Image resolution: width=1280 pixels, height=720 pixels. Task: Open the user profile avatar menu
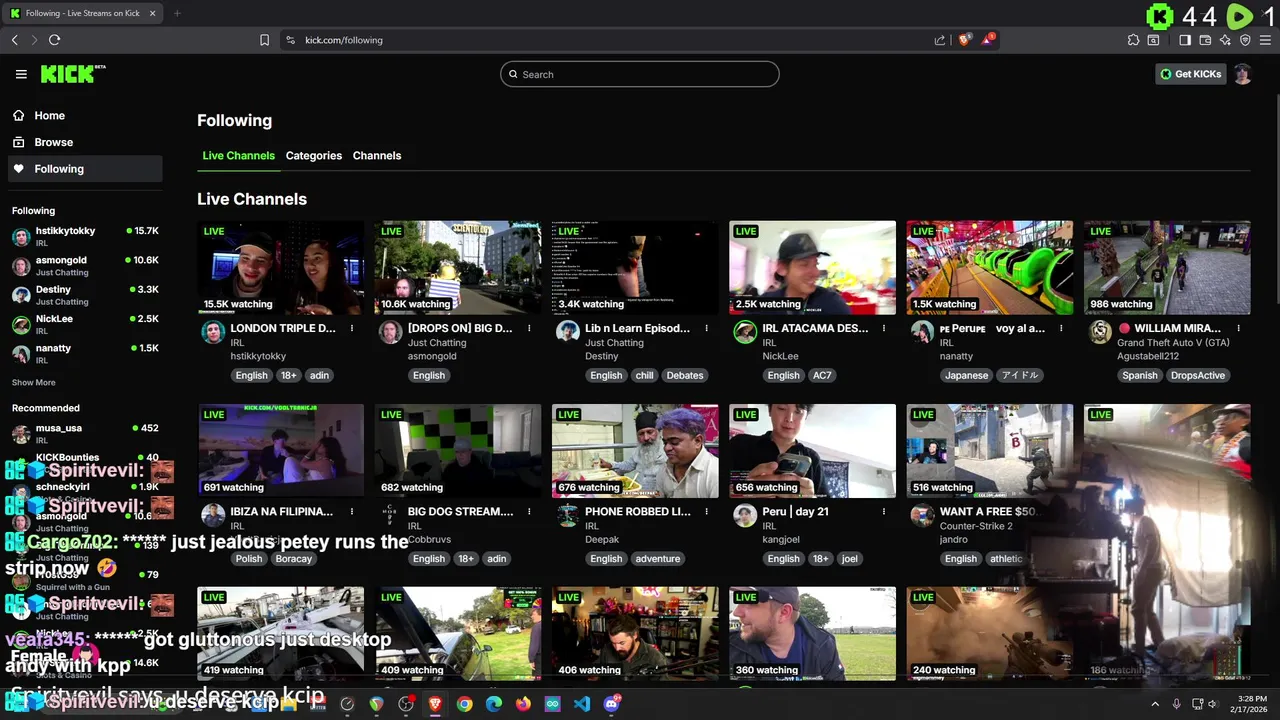(1242, 74)
